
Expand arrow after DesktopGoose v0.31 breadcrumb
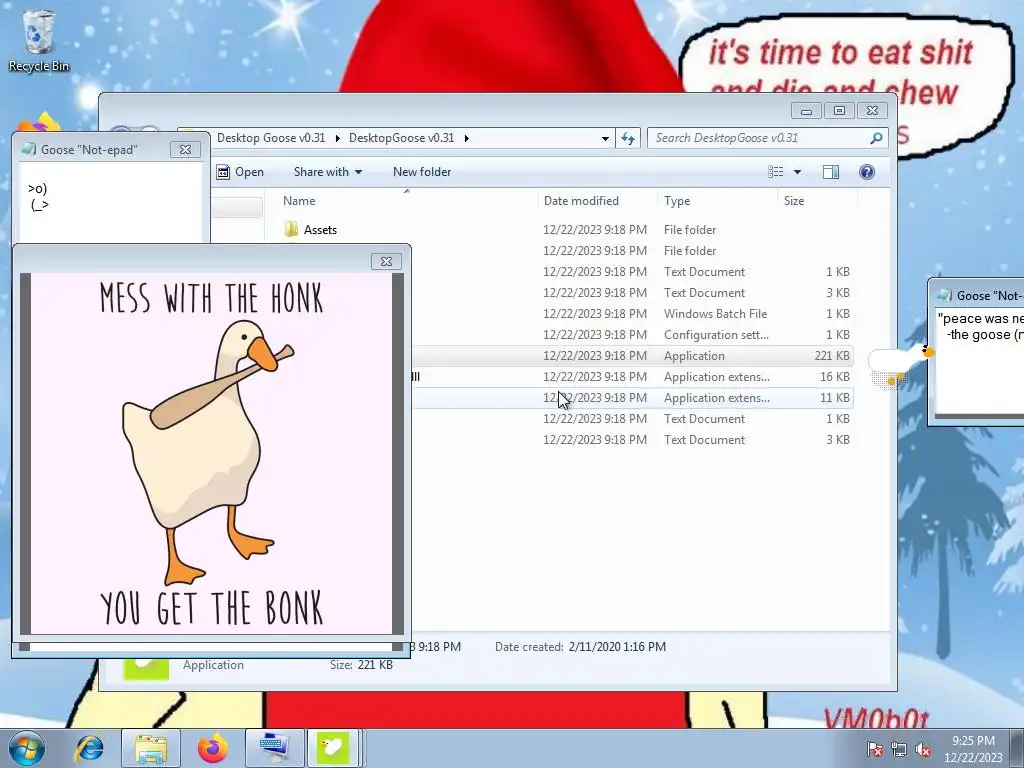click(x=466, y=138)
